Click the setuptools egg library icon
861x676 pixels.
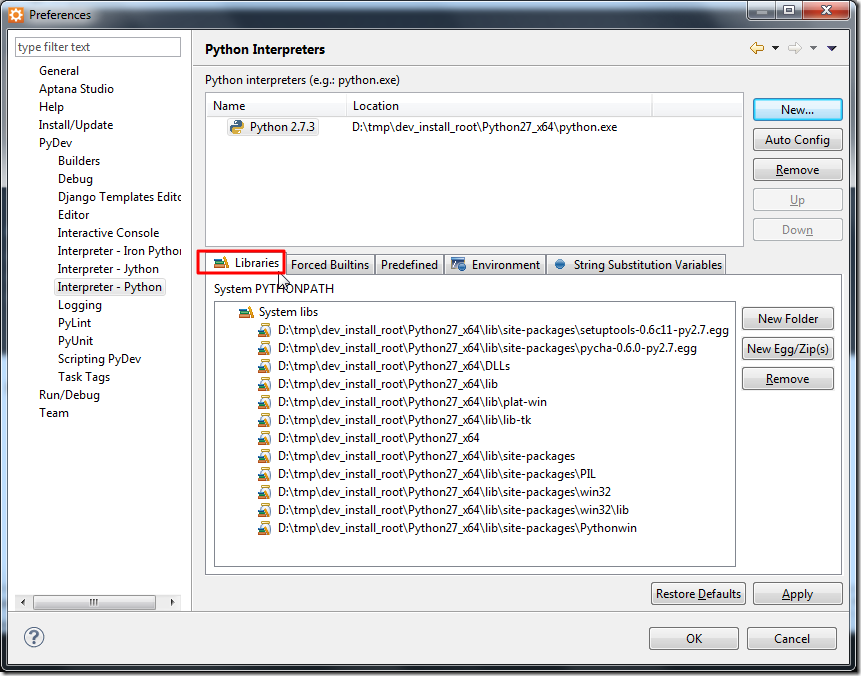coord(265,330)
